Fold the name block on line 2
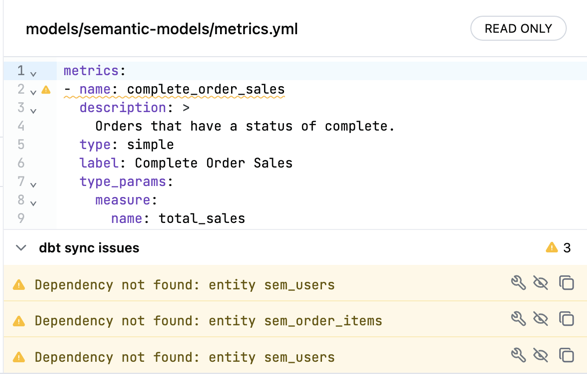 tap(33, 92)
